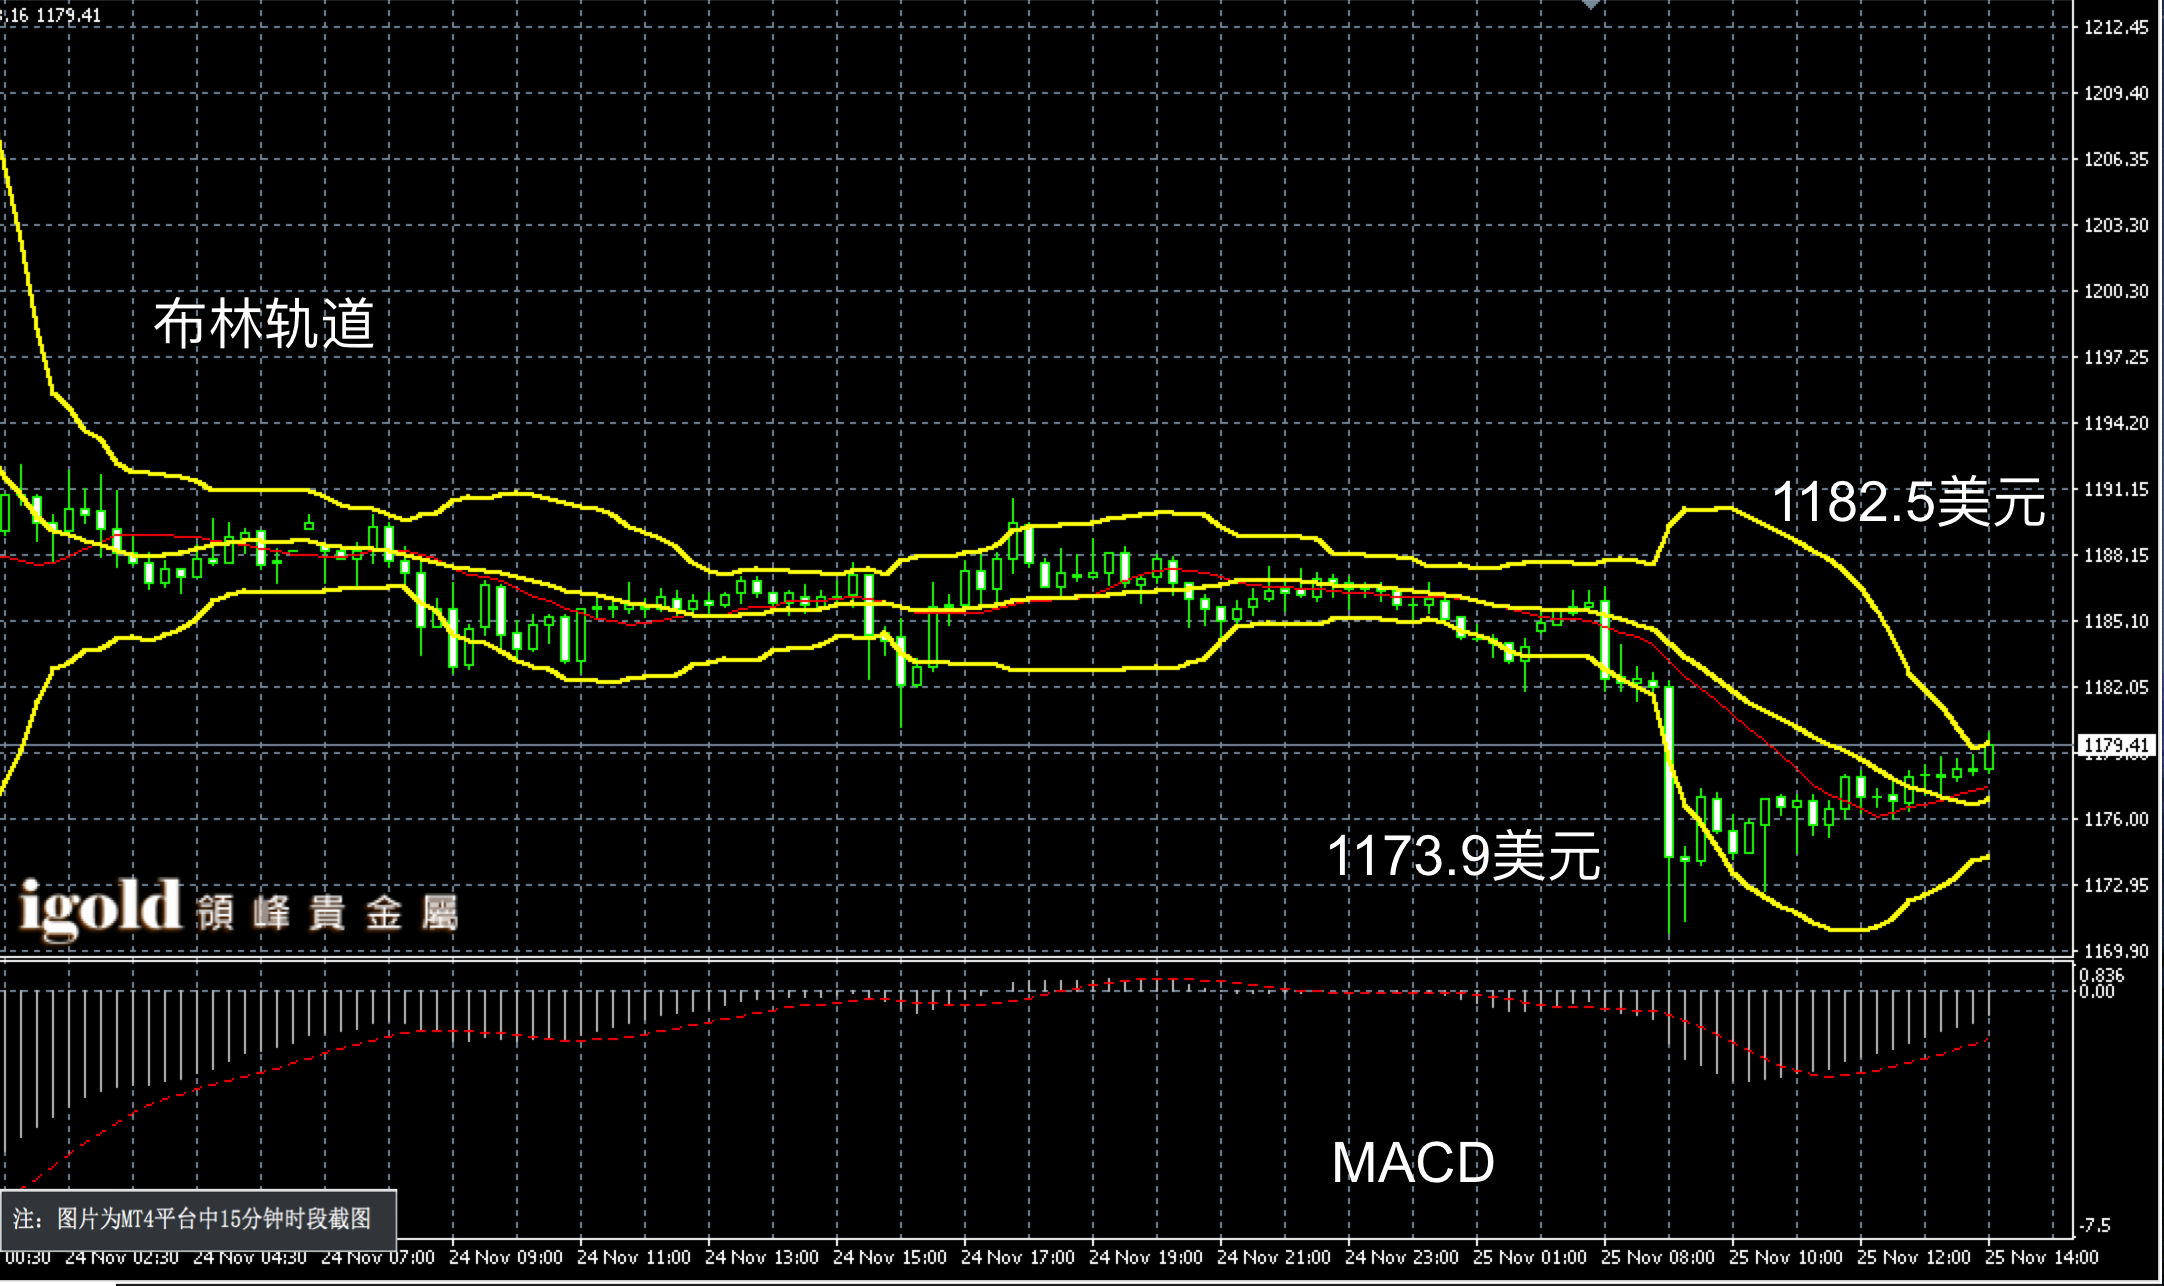Click the MACD 0.836 scale value
This screenshot has width=2164, height=1286.
(2100, 976)
